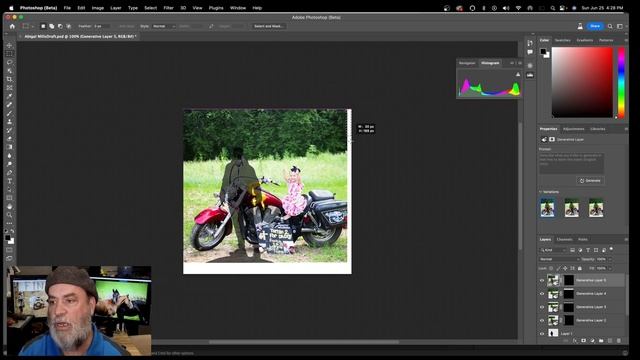This screenshot has height=360, width=640.
Task: Click the Navigator tab in floating panel
Action: [x=467, y=63]
